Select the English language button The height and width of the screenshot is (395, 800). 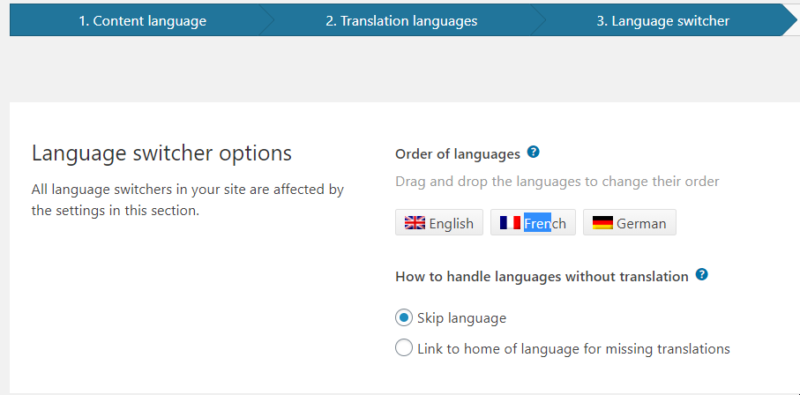439,223
